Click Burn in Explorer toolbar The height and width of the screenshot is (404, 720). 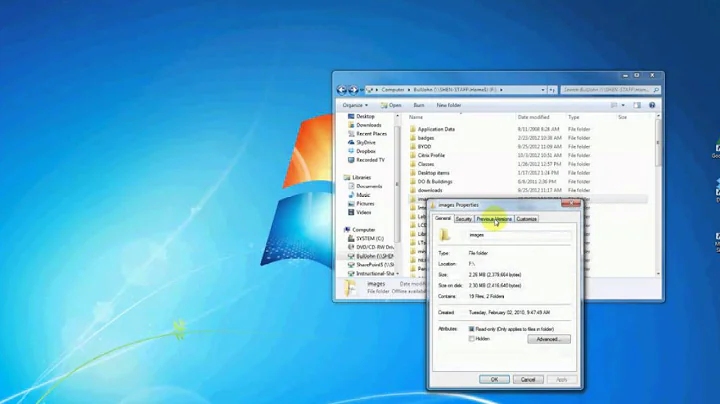[419, 105]
